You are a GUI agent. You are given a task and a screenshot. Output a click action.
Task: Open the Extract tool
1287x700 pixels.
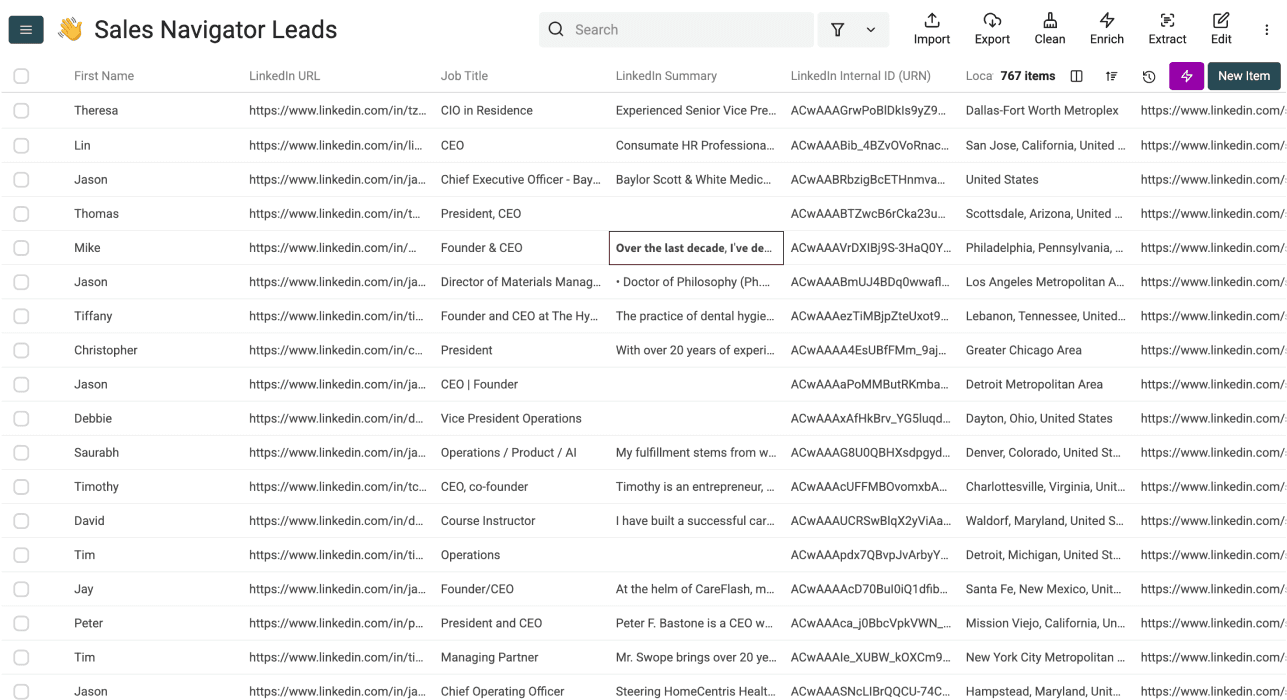[x=1166, y=28]
